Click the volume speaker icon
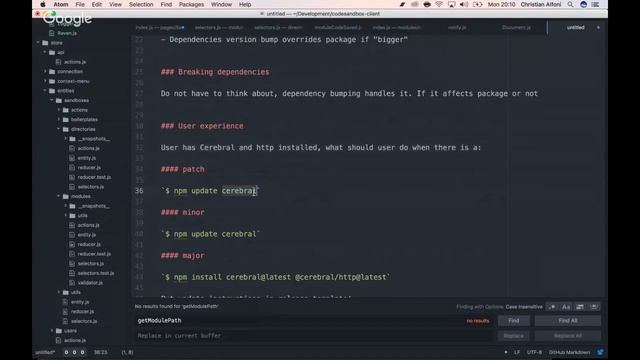 point(464,4)
